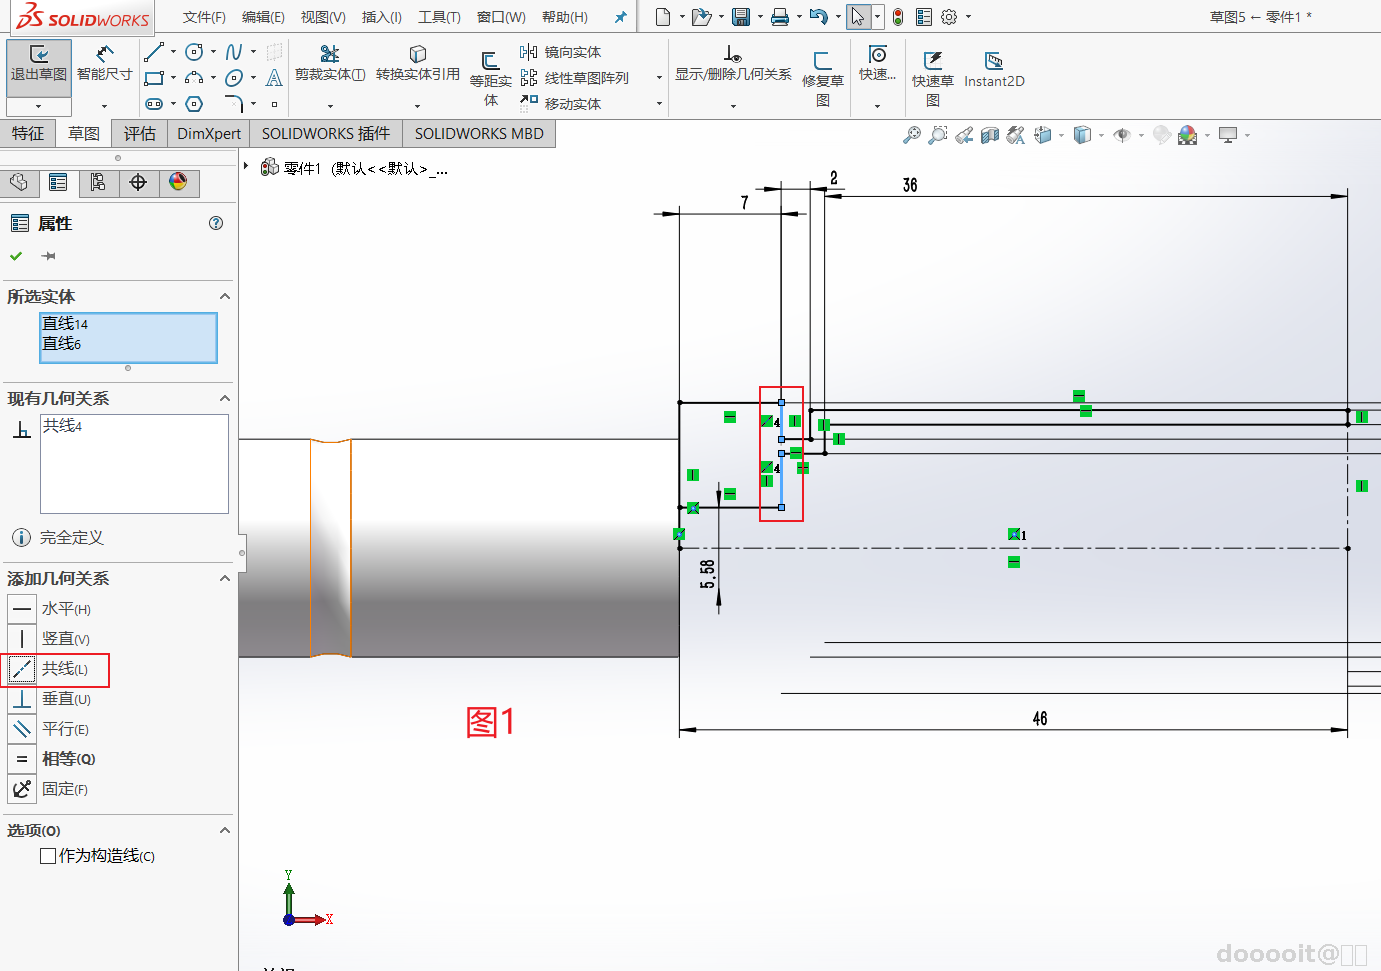1381x971 pixels.
Task: Click the Exit Sketch (退出草图) button
Action: click(x=38, y=64)
